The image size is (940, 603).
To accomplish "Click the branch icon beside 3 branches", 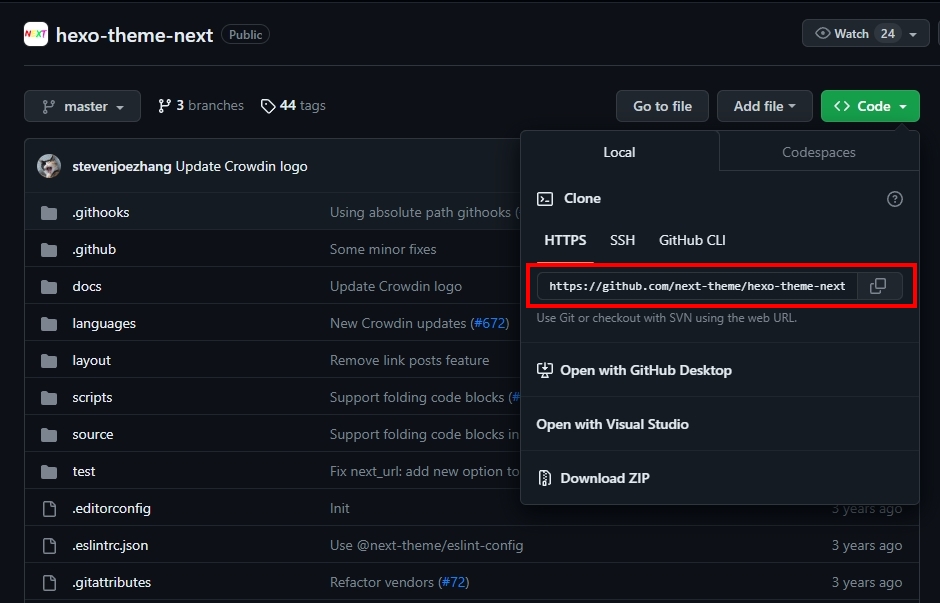I will (x=164, y=106).
